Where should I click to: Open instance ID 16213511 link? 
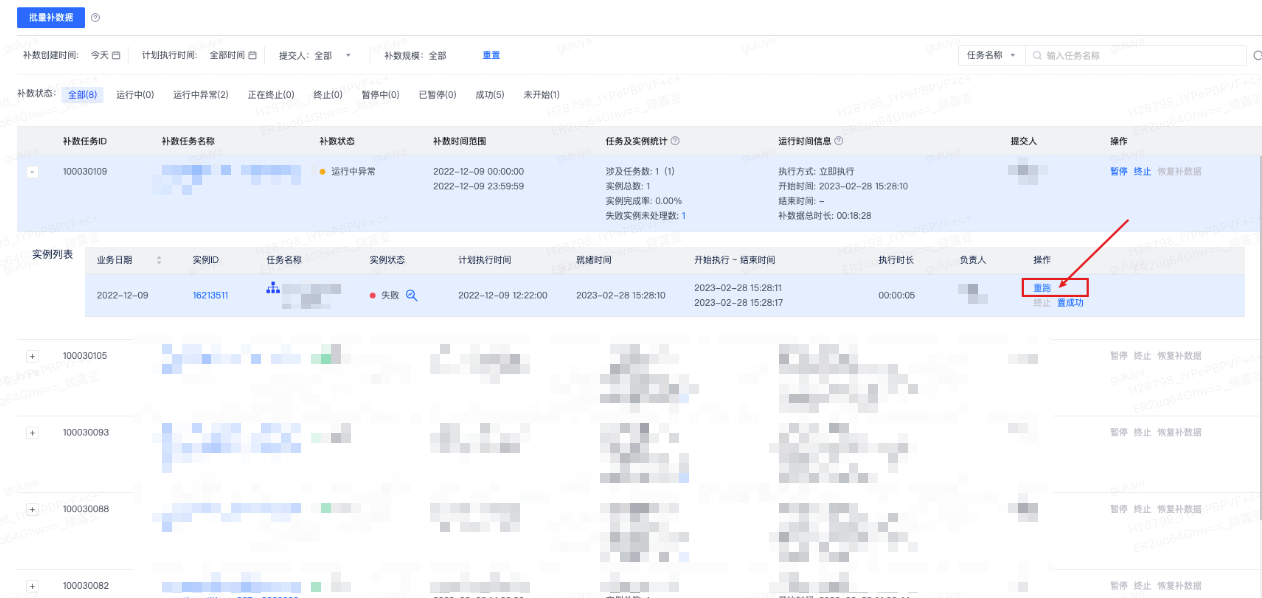tap(210, 295)
